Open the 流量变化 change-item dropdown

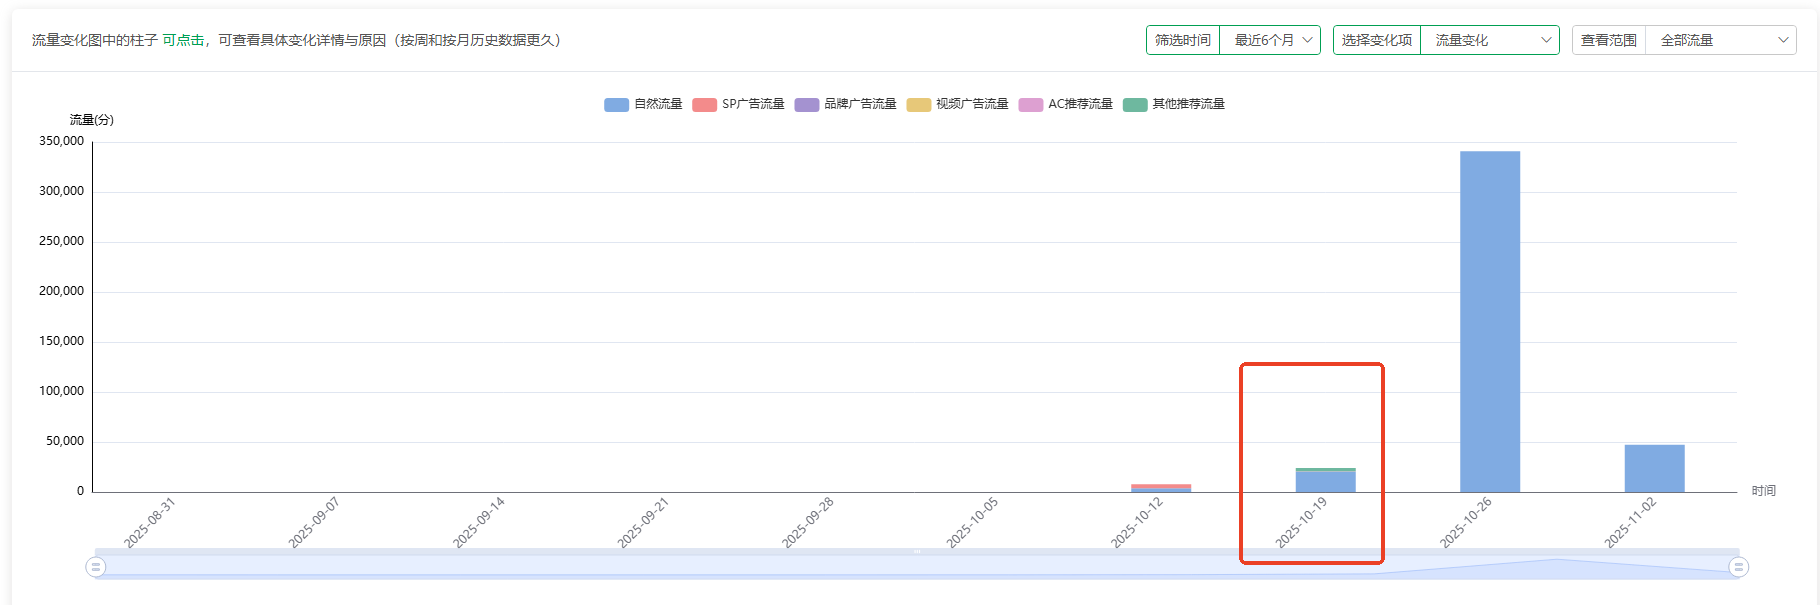click(1489, 40)
